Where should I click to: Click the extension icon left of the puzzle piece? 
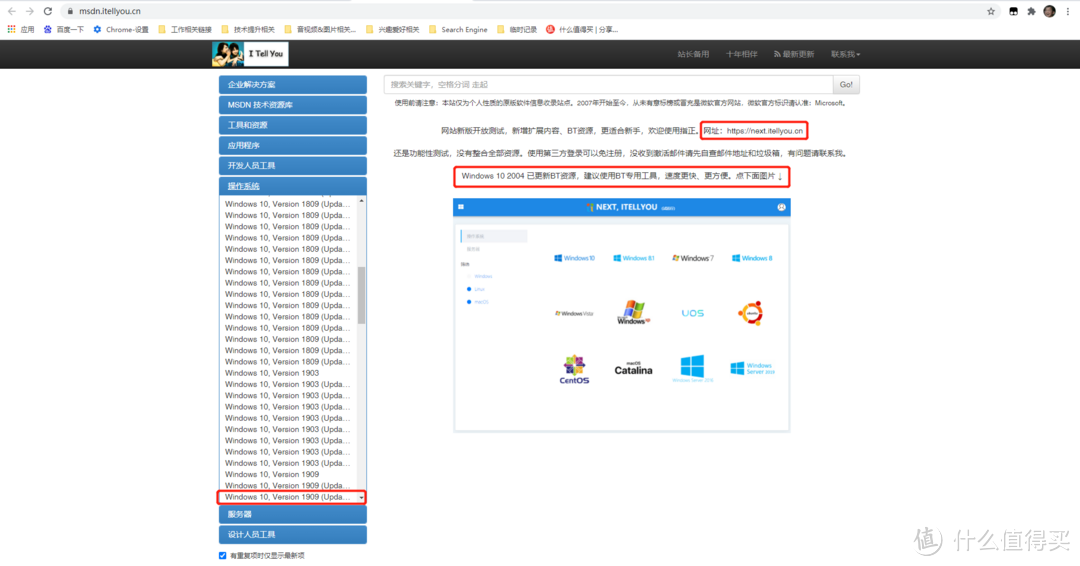point(1013,11)
